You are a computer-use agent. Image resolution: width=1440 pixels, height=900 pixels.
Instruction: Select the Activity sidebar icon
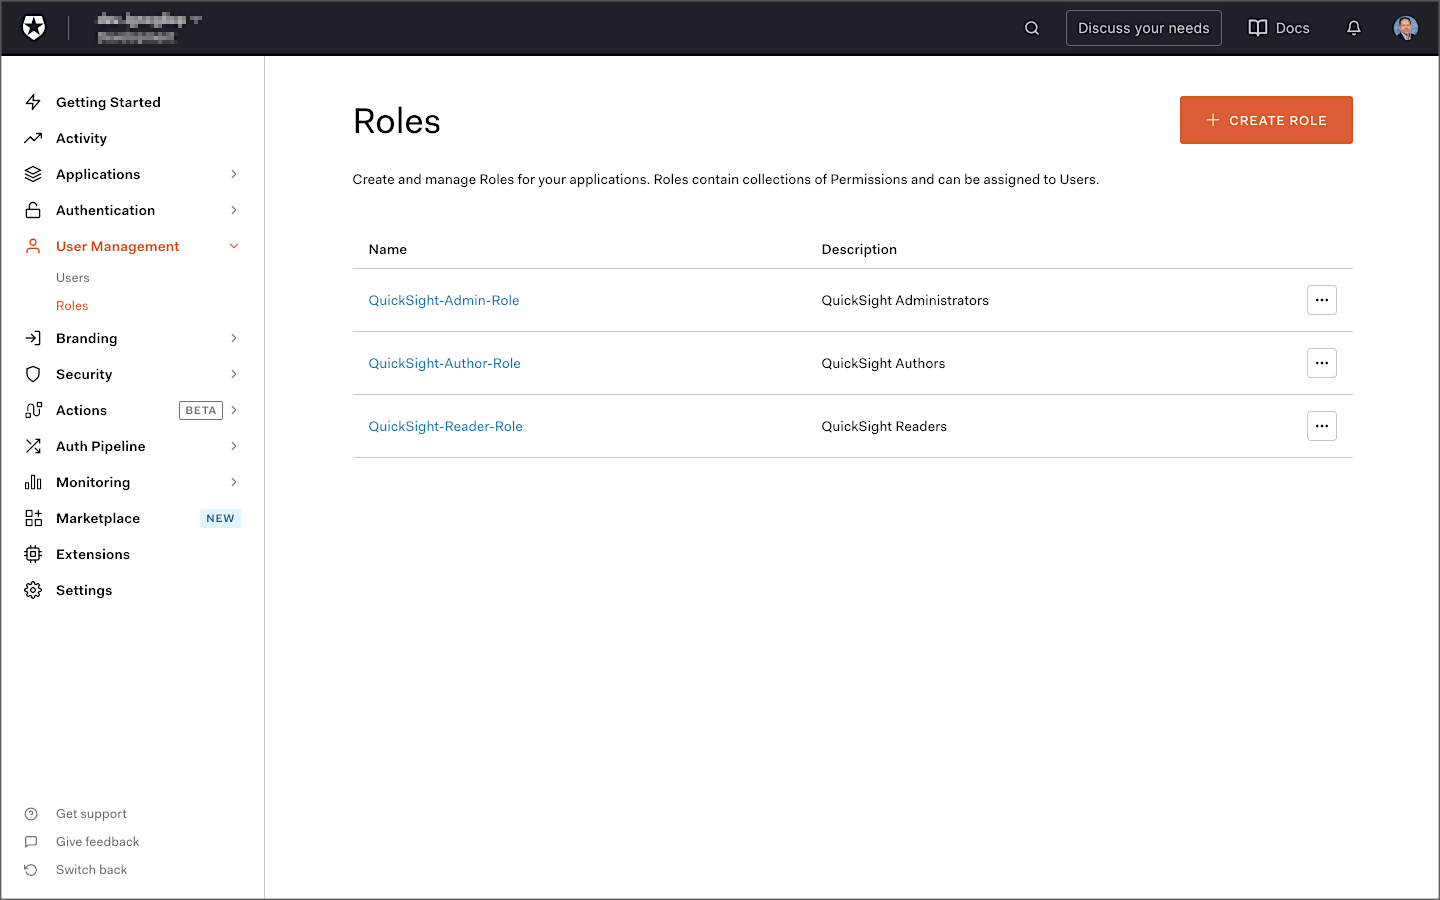32,138
